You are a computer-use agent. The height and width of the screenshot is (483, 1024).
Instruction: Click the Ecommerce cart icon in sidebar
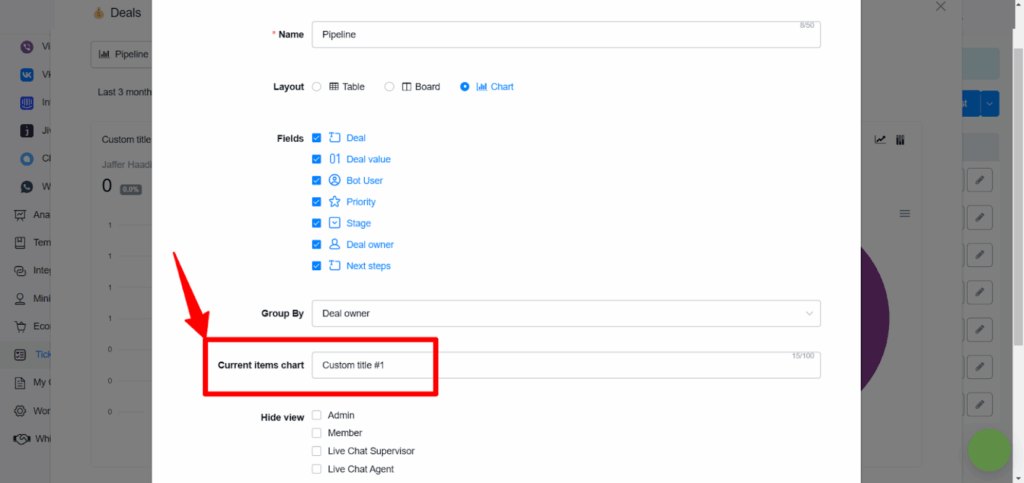[x=20, y=326]
